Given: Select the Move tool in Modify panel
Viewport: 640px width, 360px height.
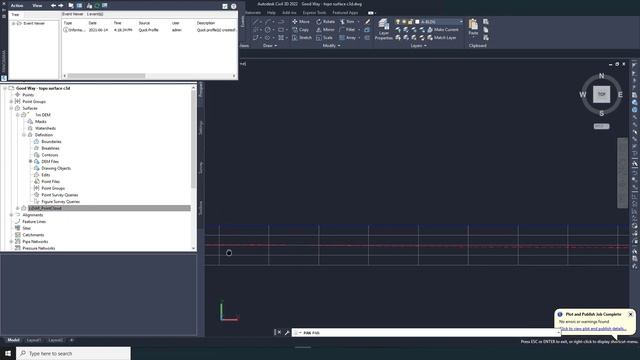Looking at the screenshot, I should (301, 22).
